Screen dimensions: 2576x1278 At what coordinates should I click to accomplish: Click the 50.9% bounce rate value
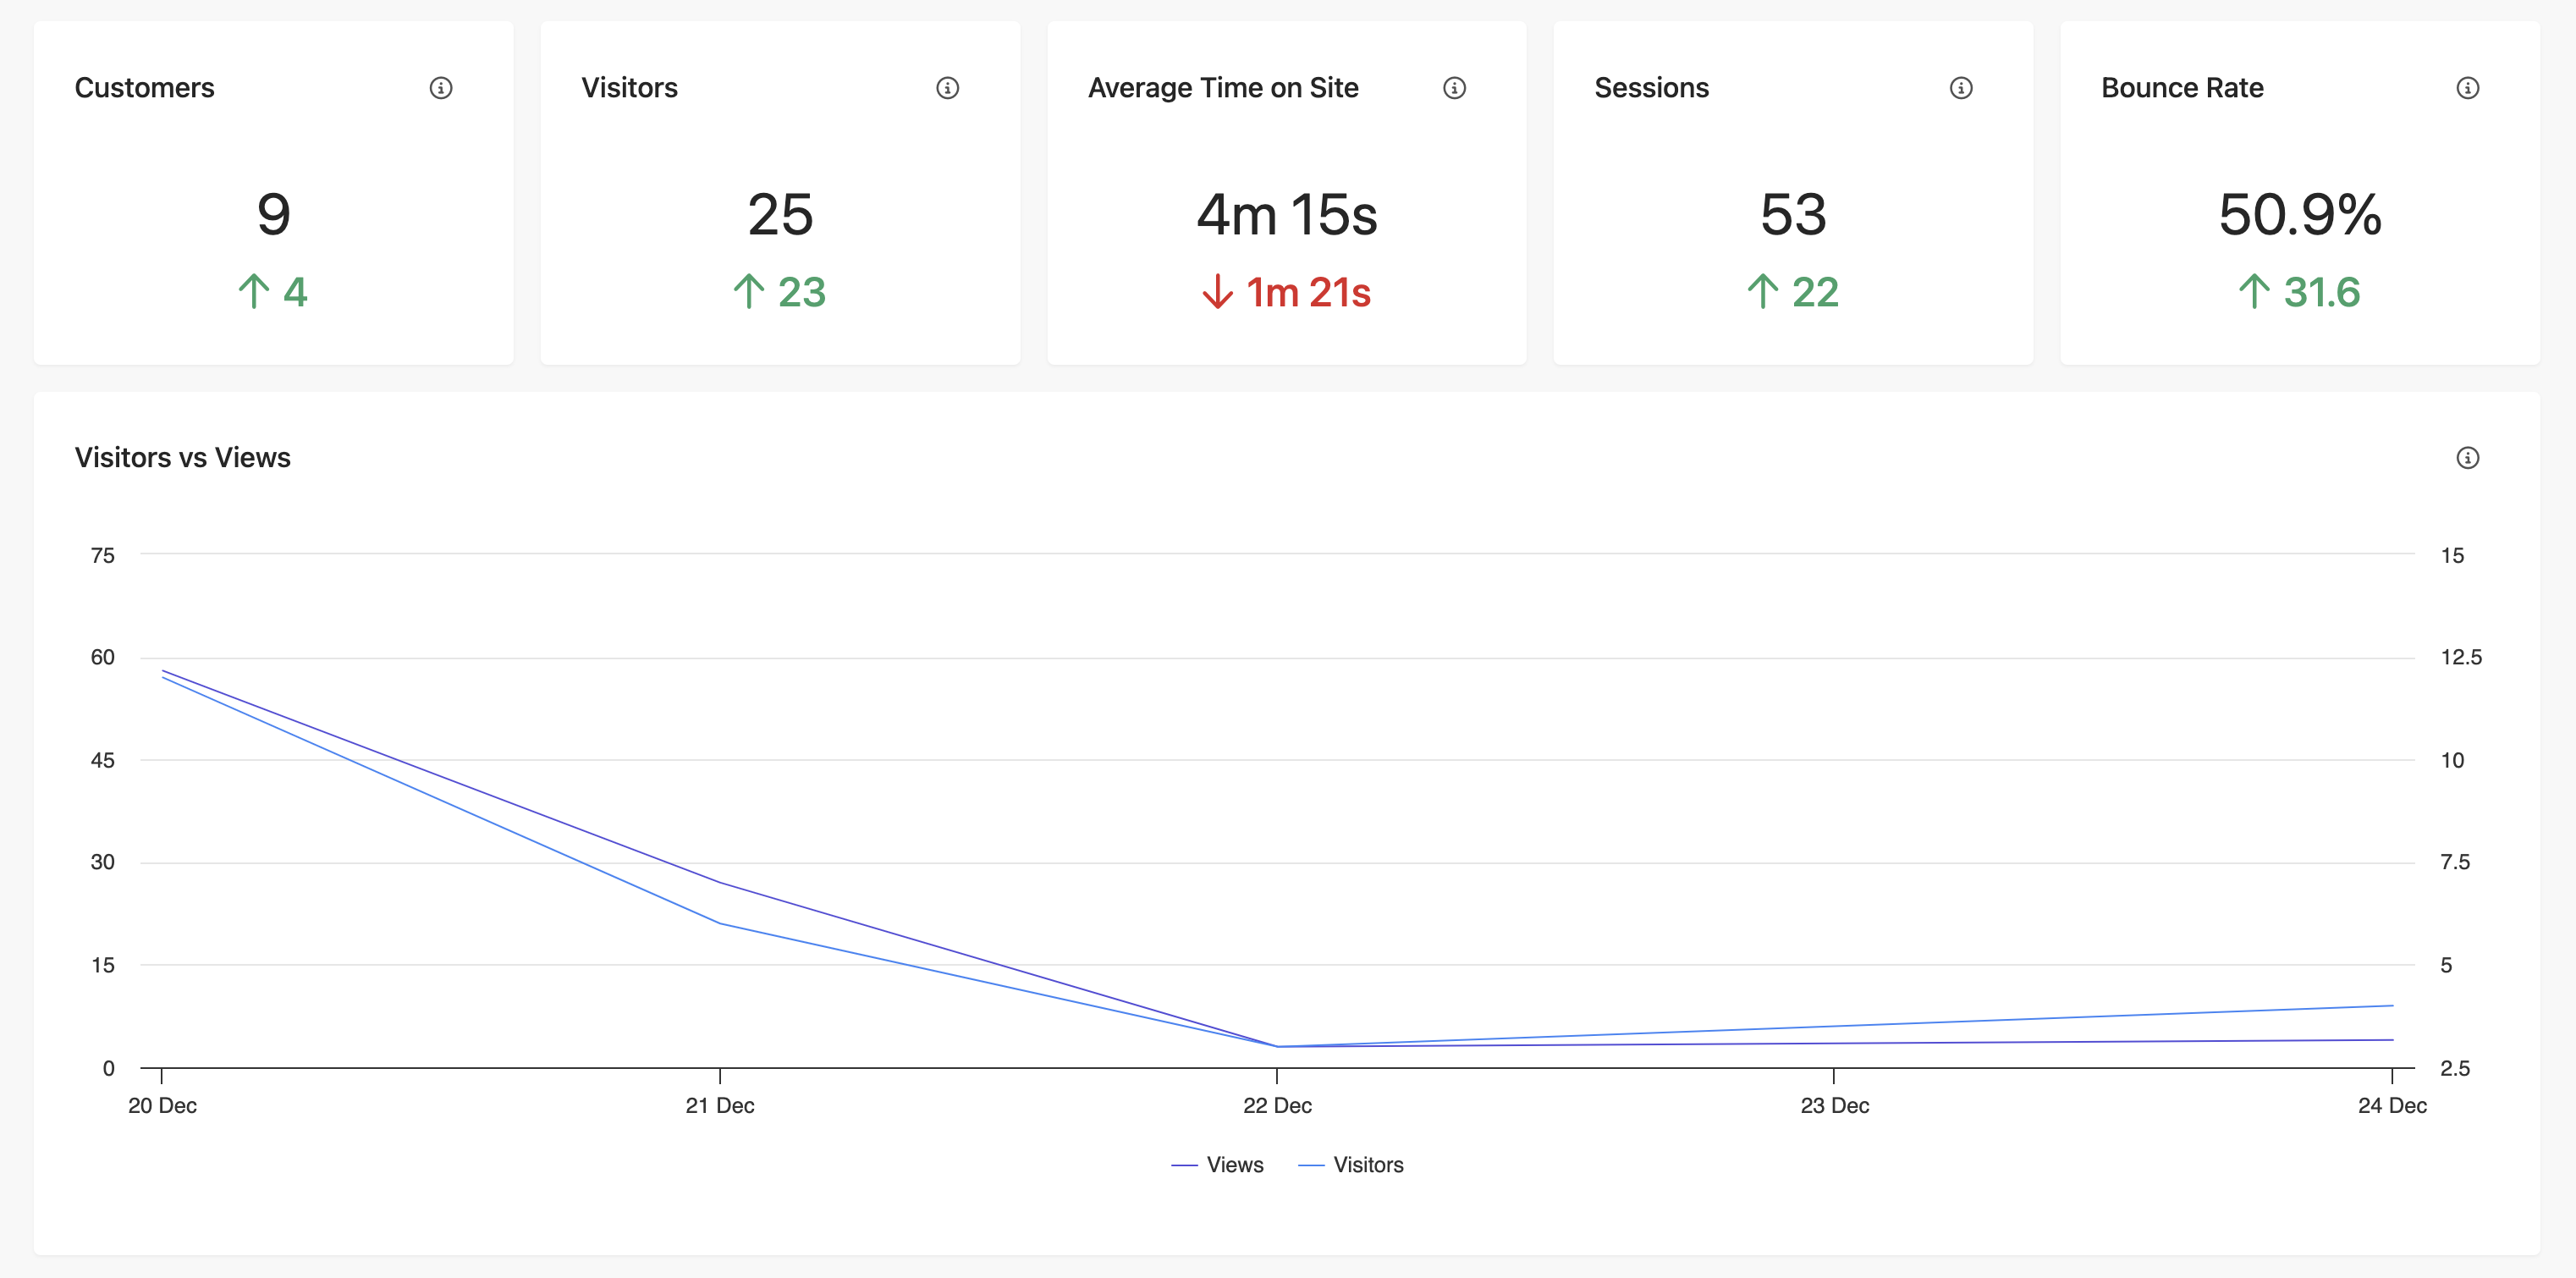2300,215
